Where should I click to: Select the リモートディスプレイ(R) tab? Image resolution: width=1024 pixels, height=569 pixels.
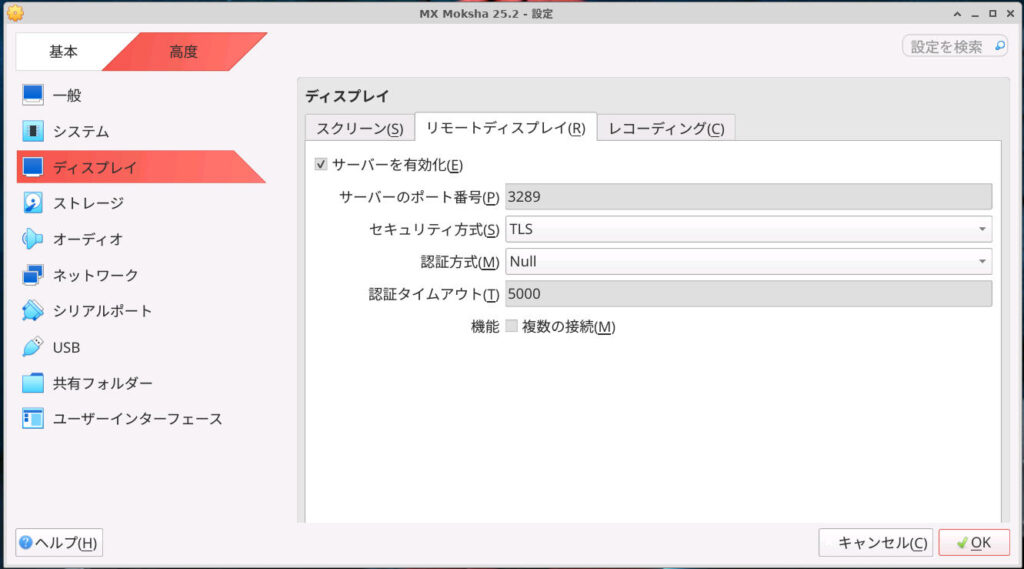tap(505, 127)
